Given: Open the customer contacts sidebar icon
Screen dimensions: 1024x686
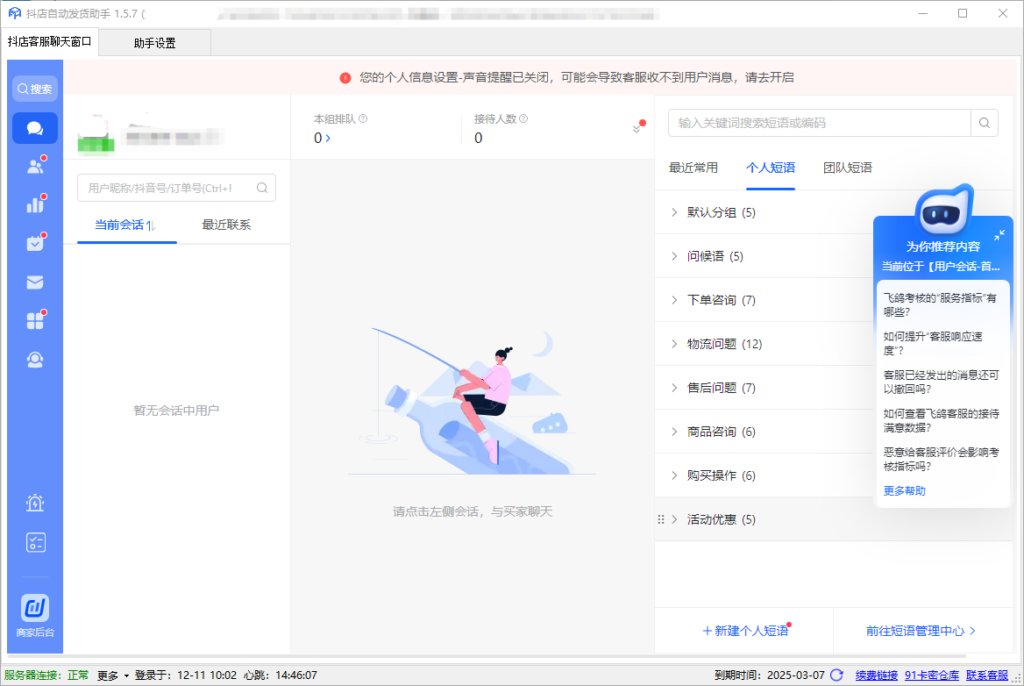Looking at the screenshot, I should click(x=35, y=167).
